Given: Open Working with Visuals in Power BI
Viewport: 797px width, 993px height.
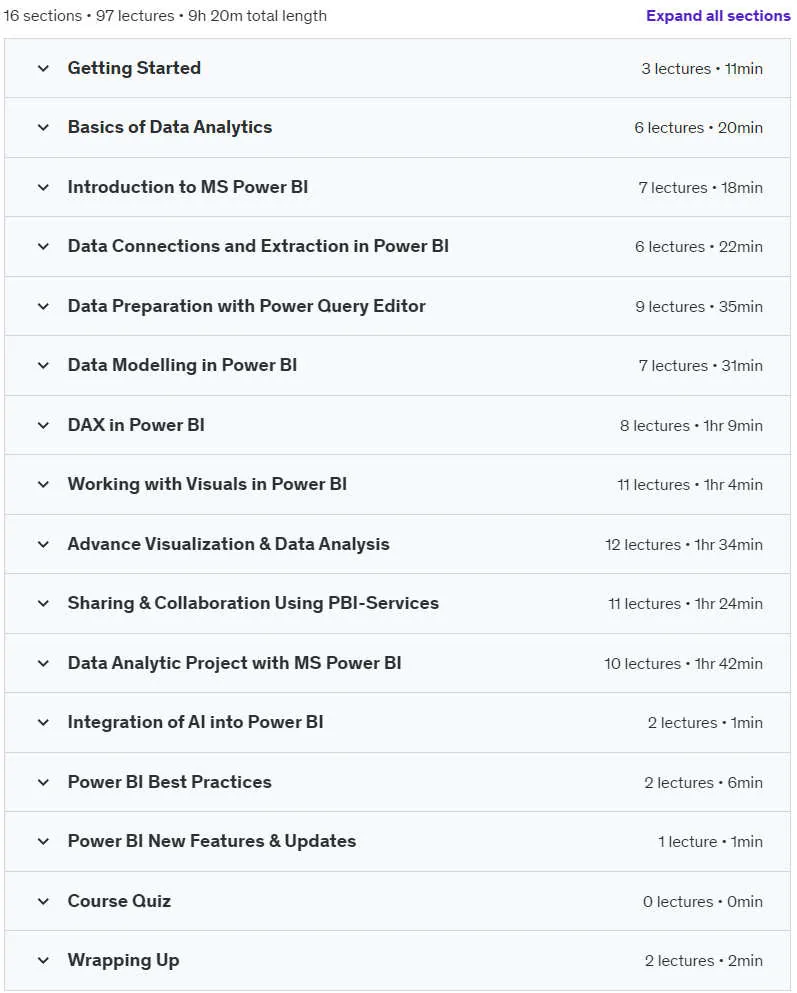Looking at the screenshot, I should coord(207,484).
